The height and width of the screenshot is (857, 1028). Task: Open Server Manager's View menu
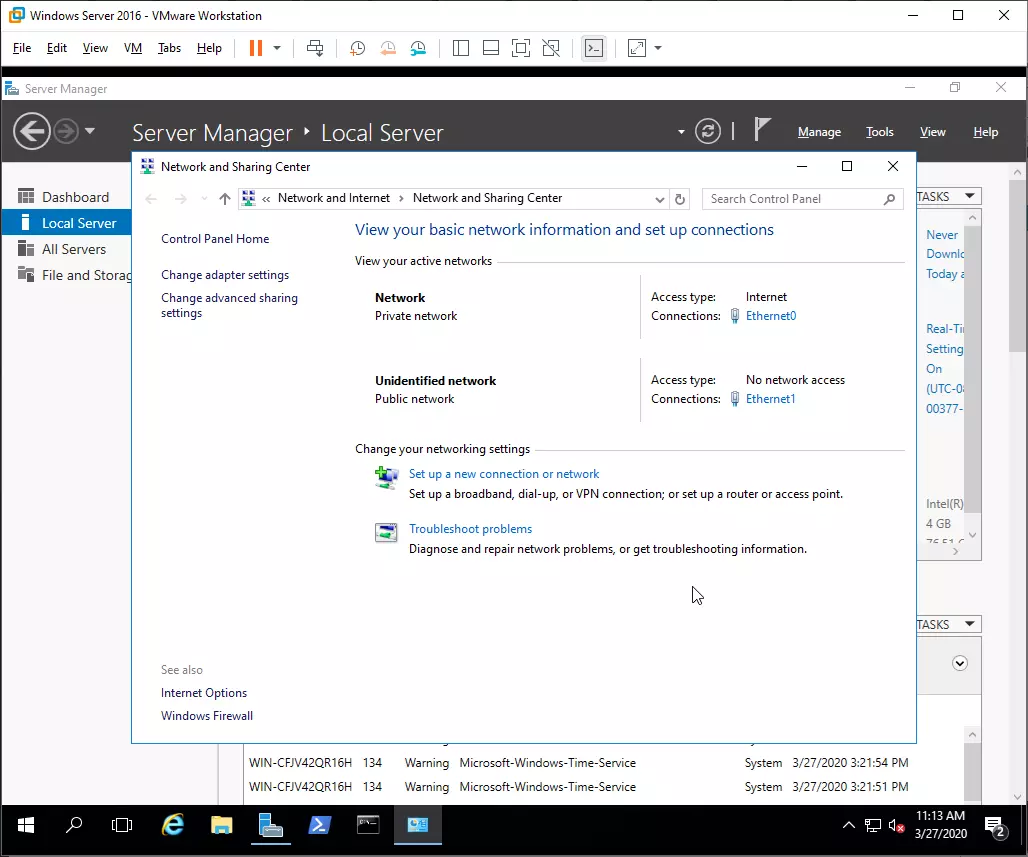(932, 132)
